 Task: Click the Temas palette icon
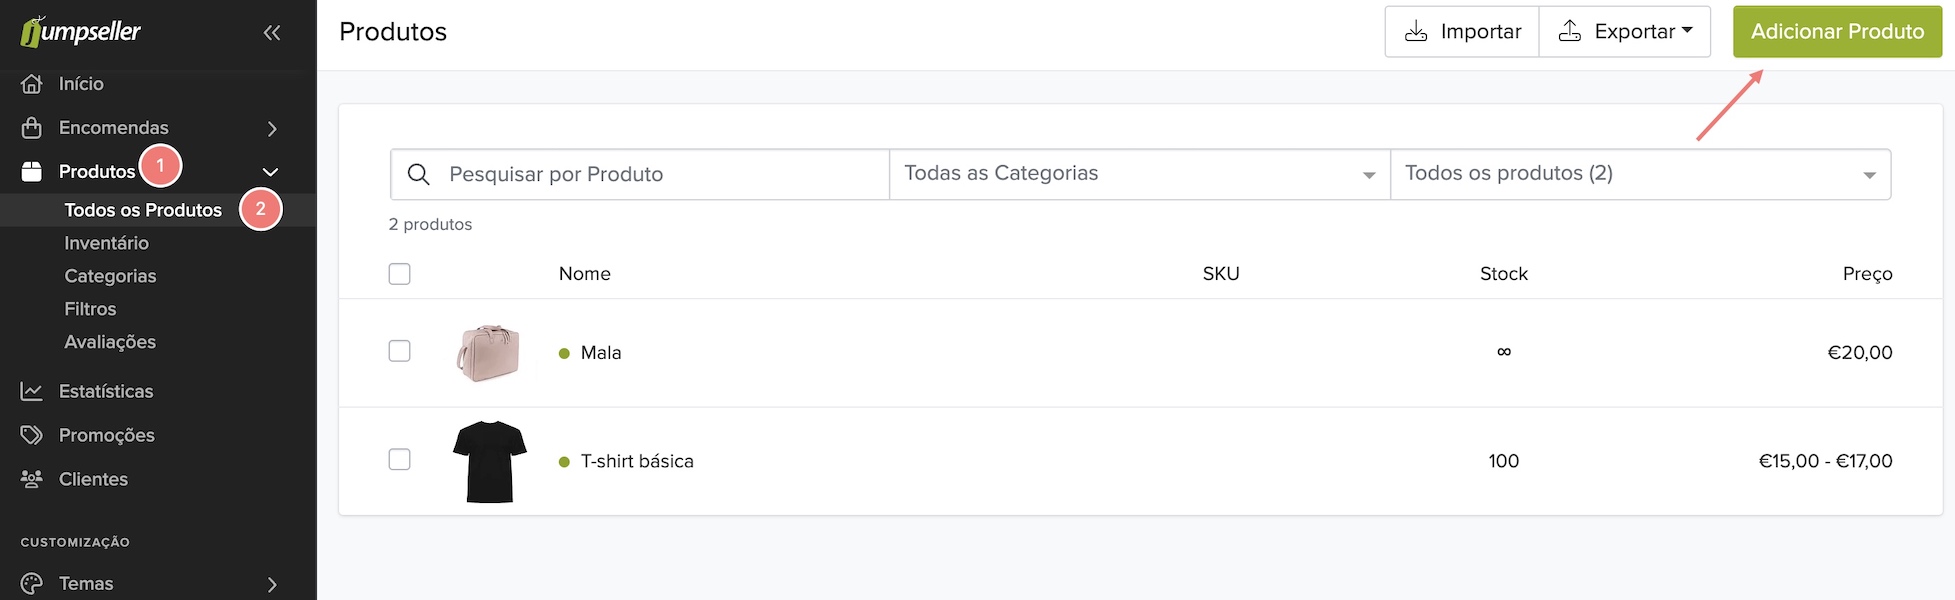[x=32, y=583]
